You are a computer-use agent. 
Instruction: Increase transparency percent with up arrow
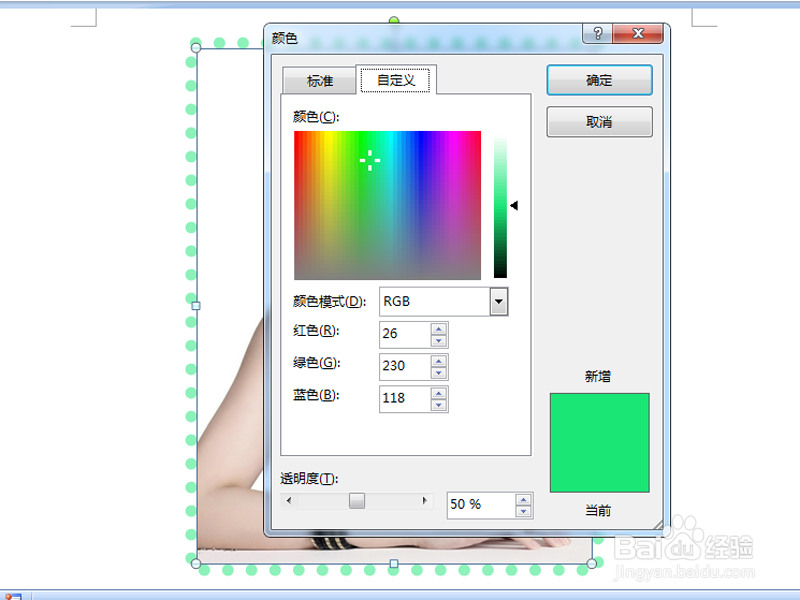click(x=523, y=499)
